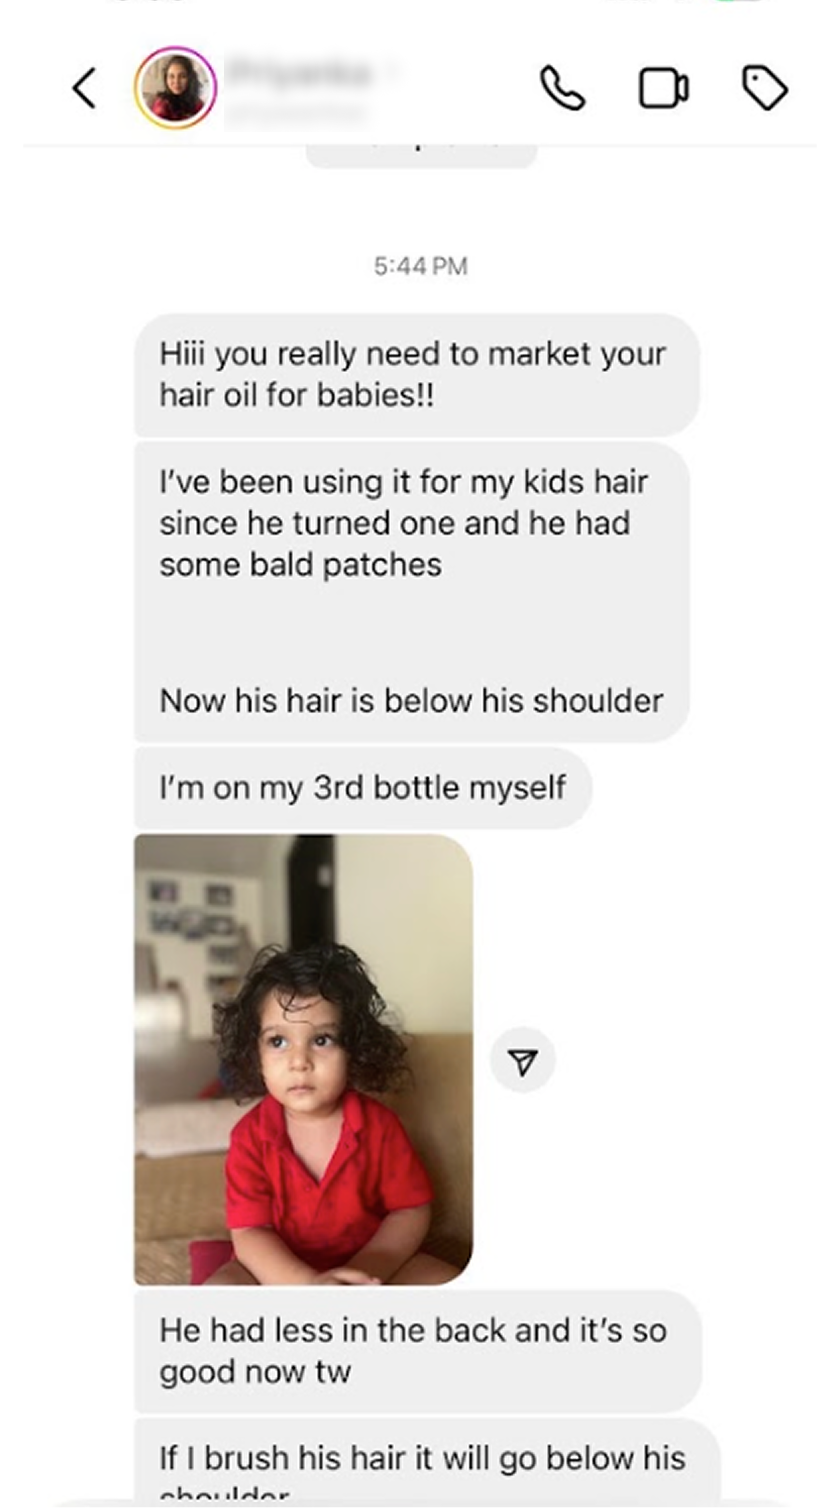
Task: Select the 'He had less in the back' message
Action: click(x=418, y=1350)
